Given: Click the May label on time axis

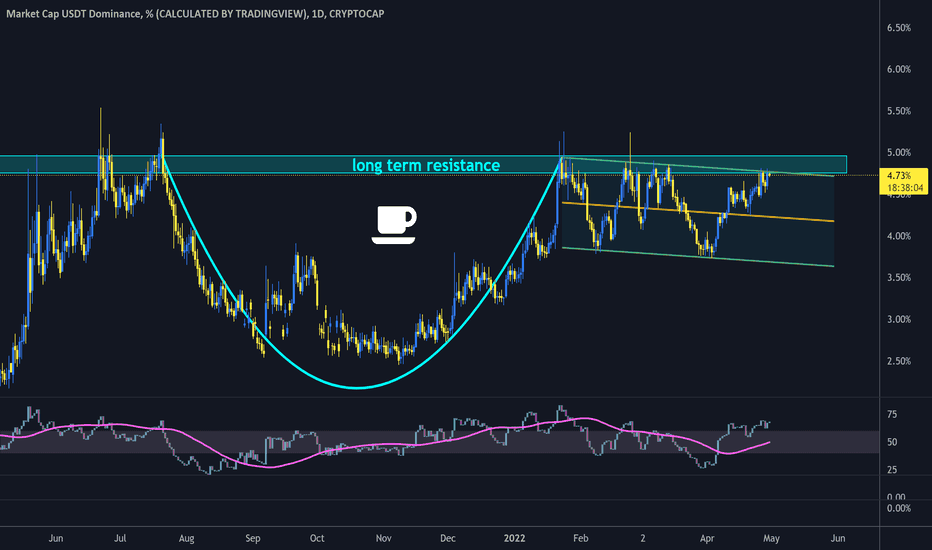Looking at the screenshot, I should (x=771, y=538).
